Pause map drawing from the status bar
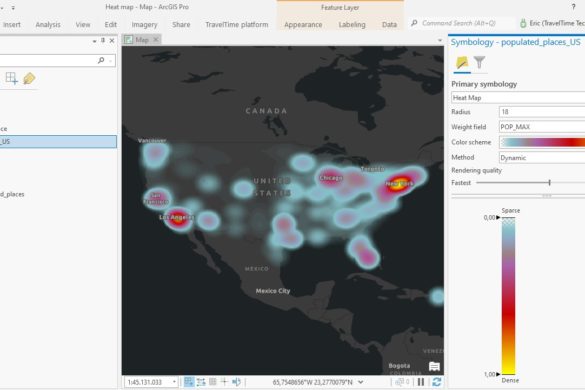Viewport: 585px width, 390px height. pyautogui.click(x=421, y=382)
